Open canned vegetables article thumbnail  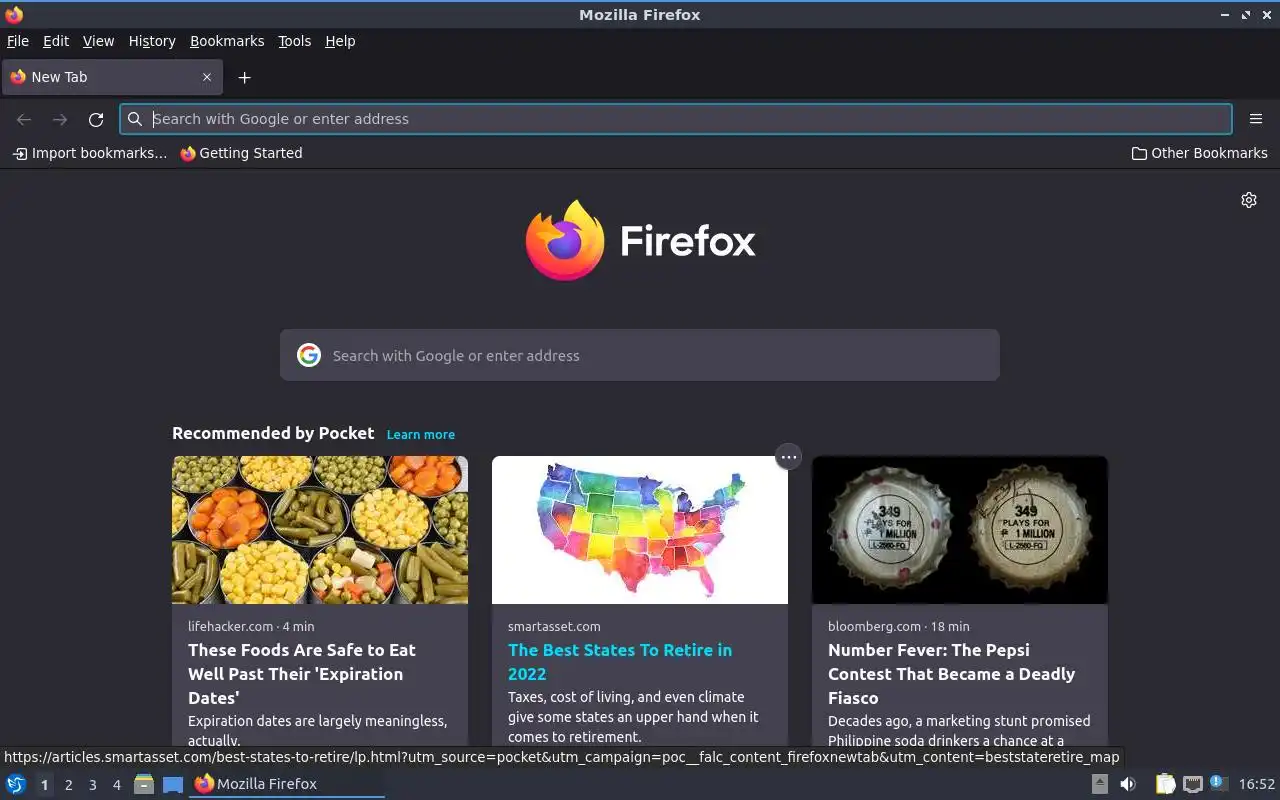coord(320,530)
